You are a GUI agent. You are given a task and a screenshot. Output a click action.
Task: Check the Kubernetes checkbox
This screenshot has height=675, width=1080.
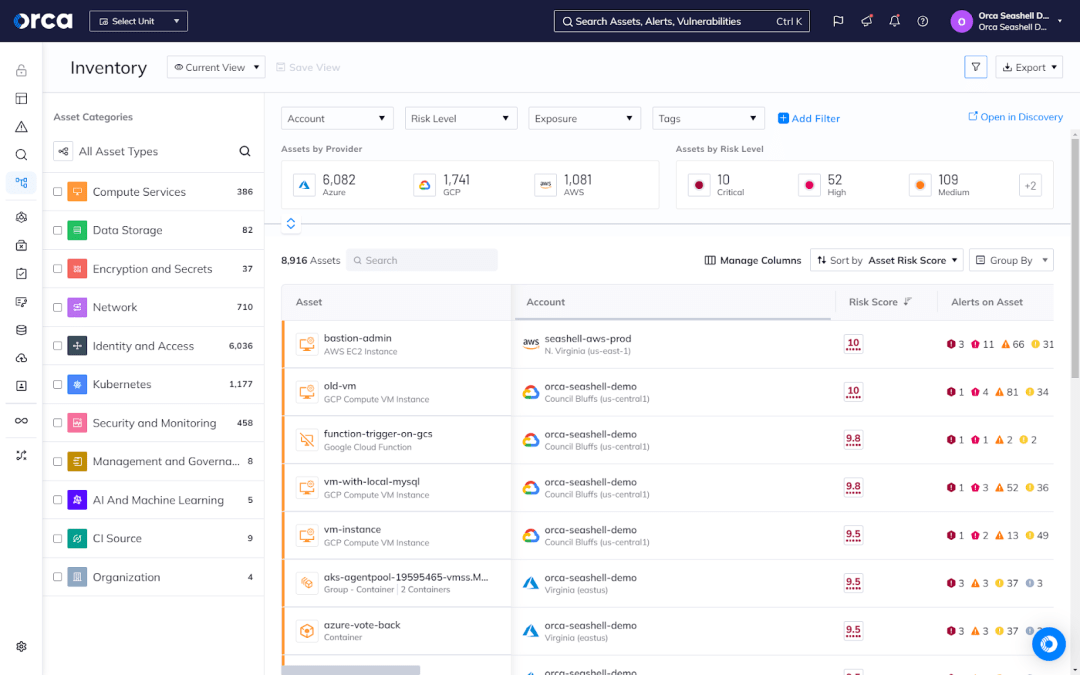tap(58, 384)
